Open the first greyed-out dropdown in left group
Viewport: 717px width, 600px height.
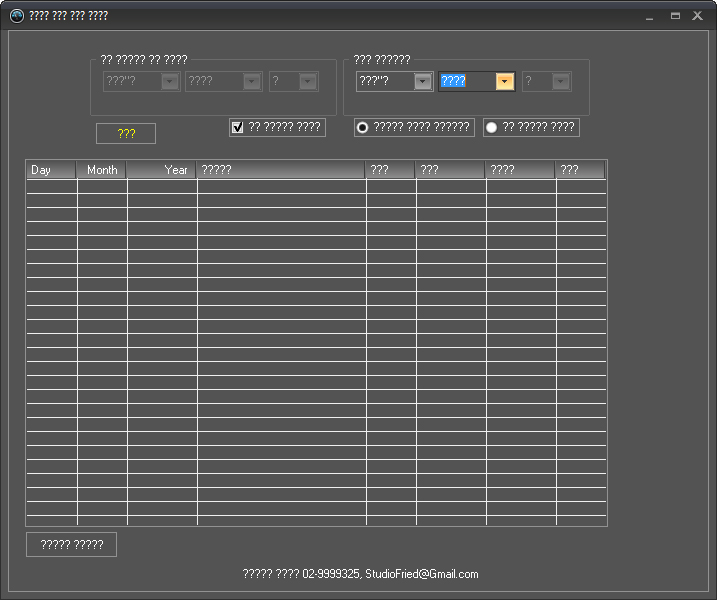[x=170, y=82]
